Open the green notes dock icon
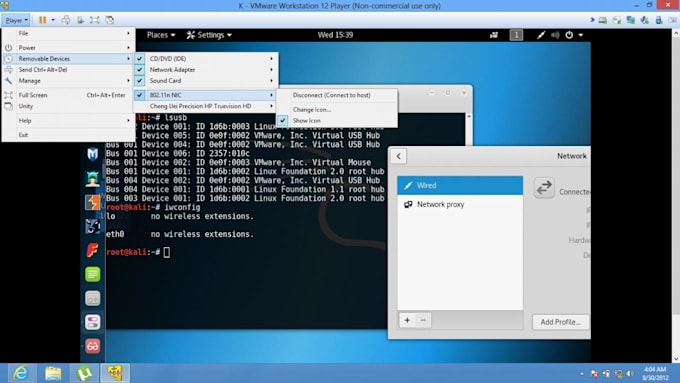Image resolution: width=680 pixels, height=383 pixels. tap(92, 274)
